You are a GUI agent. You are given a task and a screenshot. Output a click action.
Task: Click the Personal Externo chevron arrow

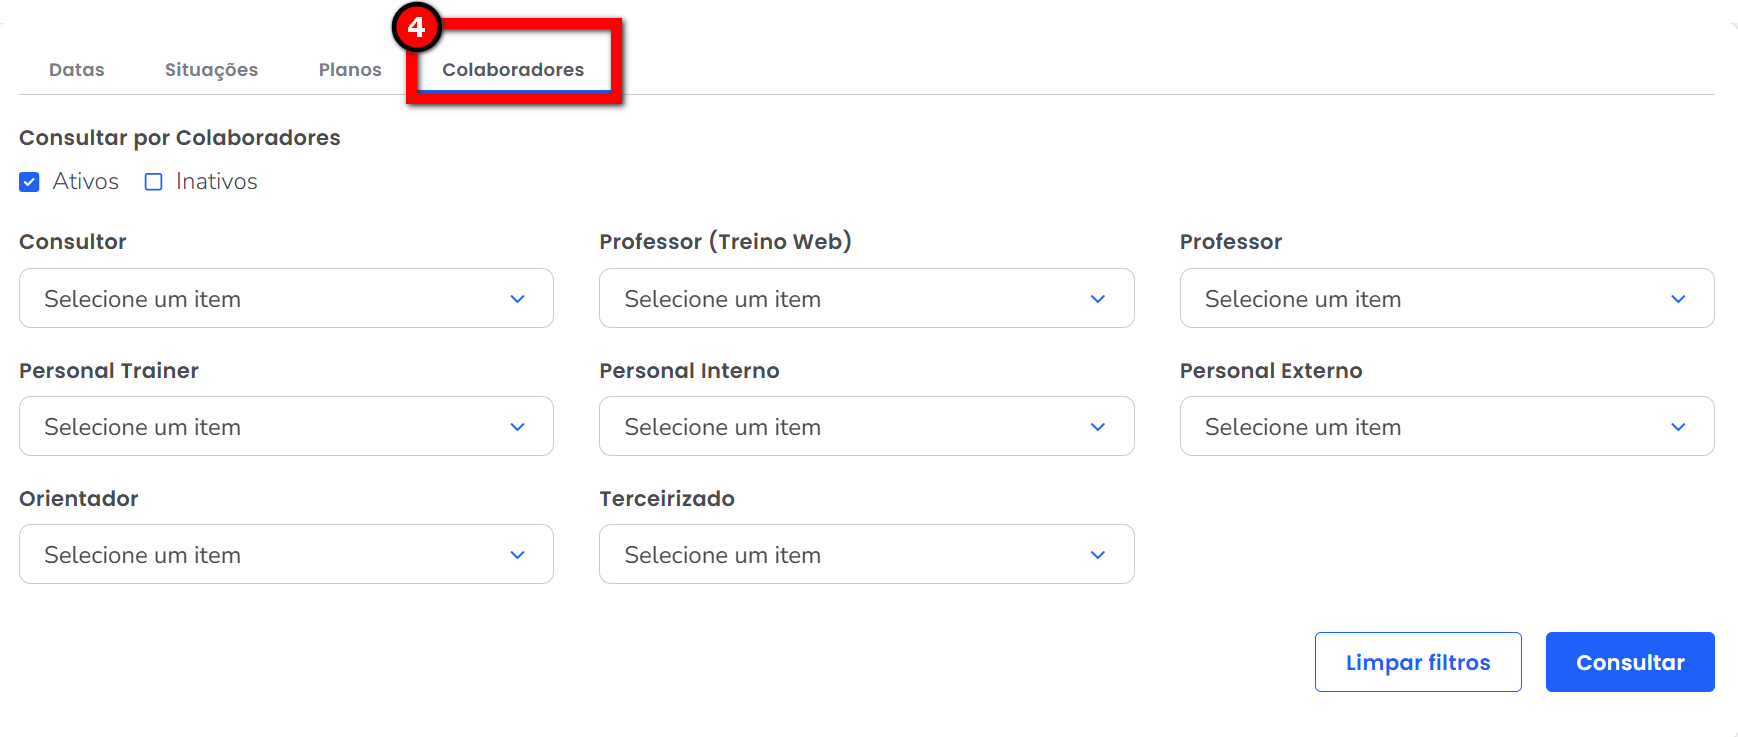(x=1678, y=427)
